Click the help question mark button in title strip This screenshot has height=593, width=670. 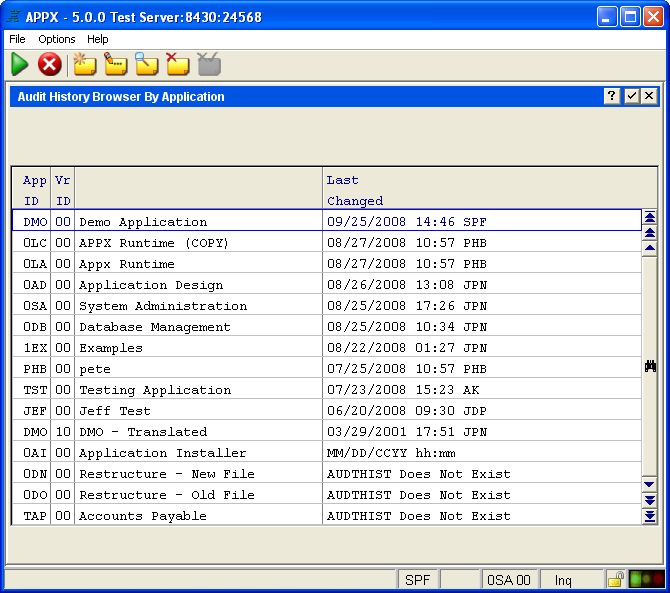tap(611, 96)
